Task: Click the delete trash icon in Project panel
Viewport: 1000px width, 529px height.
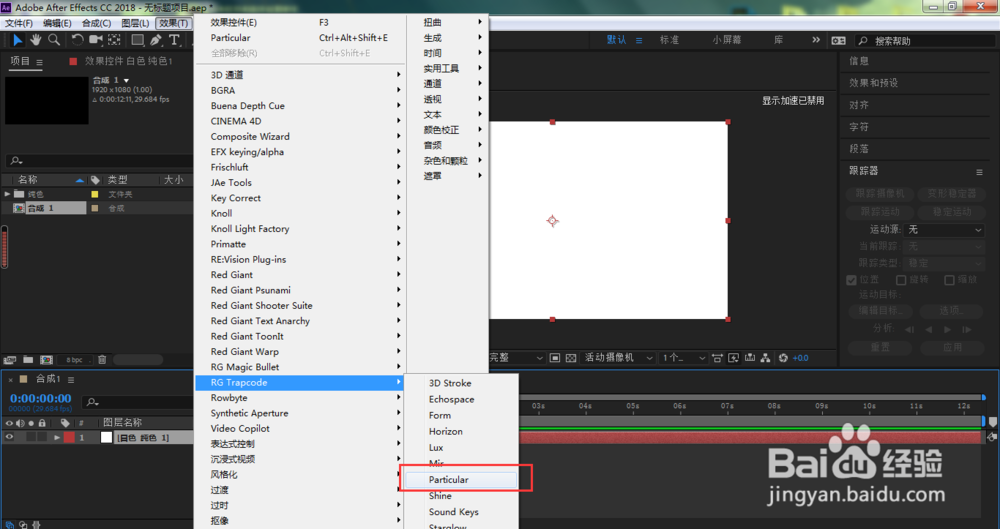Action: (102, 360)
